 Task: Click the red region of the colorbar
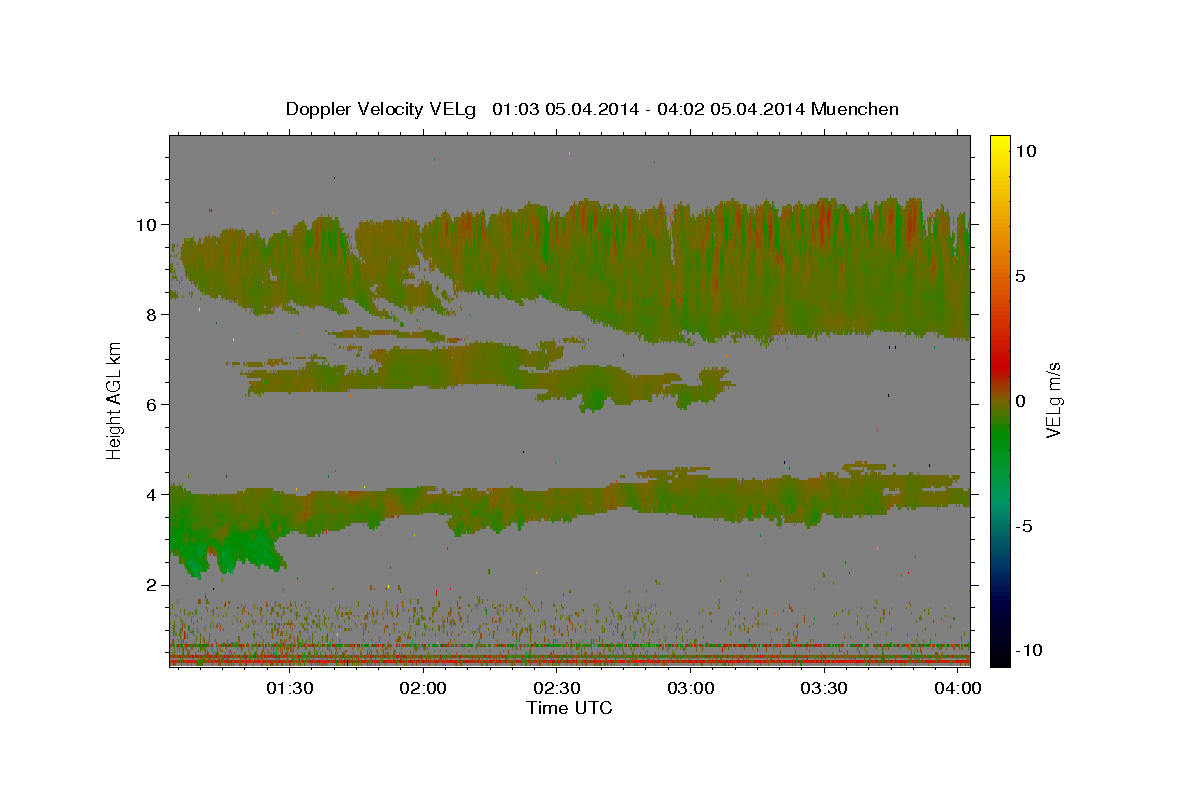click(999, 365)
